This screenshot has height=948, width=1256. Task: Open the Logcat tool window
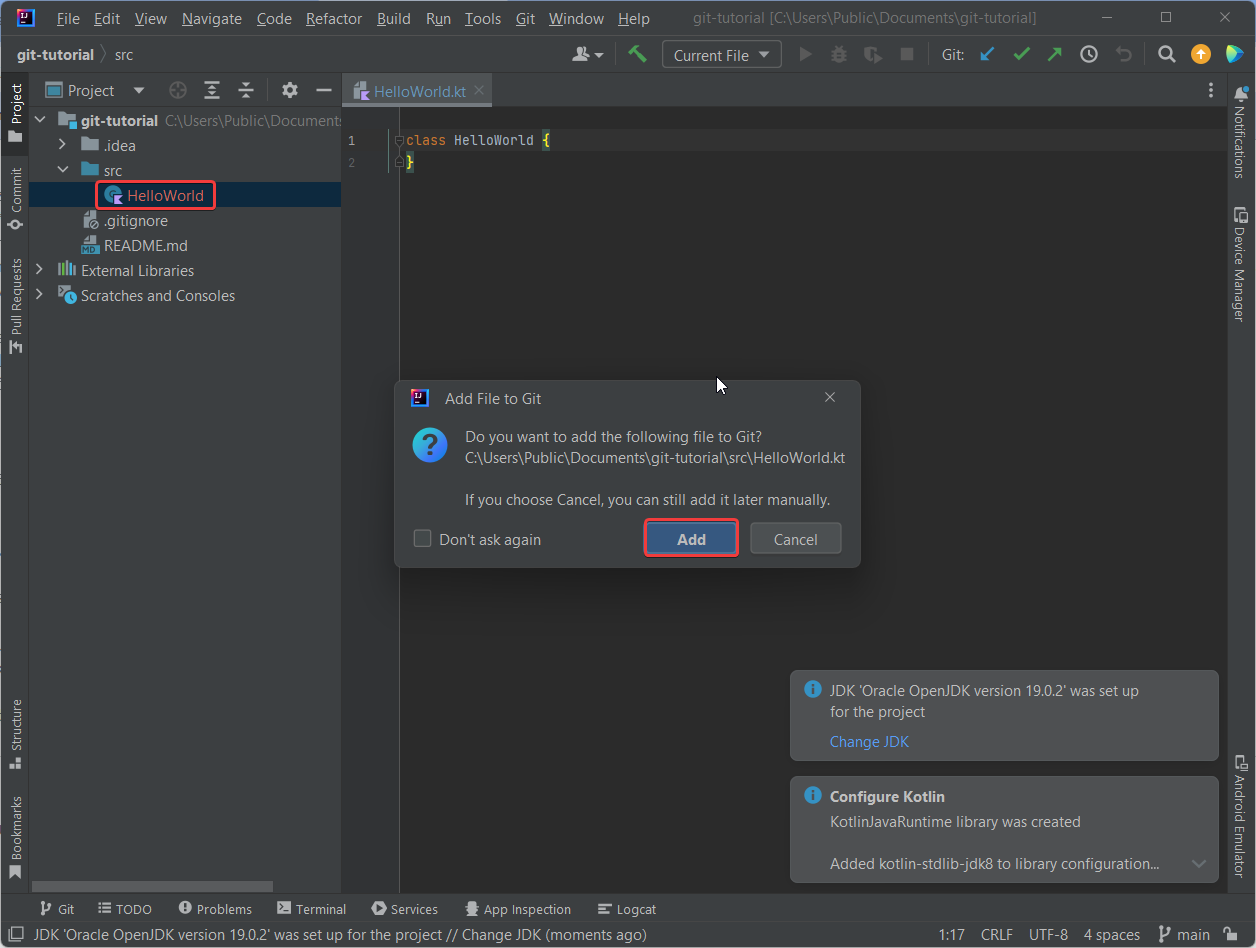point(626,909)
